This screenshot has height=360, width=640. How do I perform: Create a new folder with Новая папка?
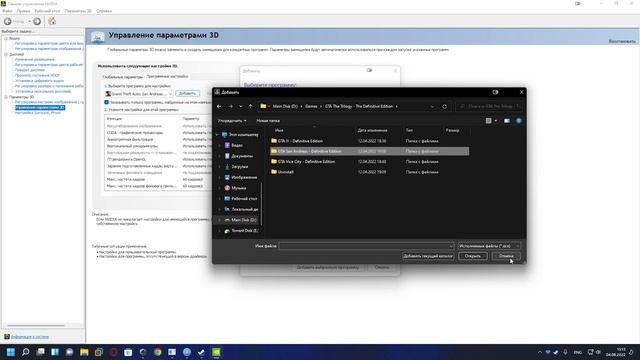coord(268,121)
